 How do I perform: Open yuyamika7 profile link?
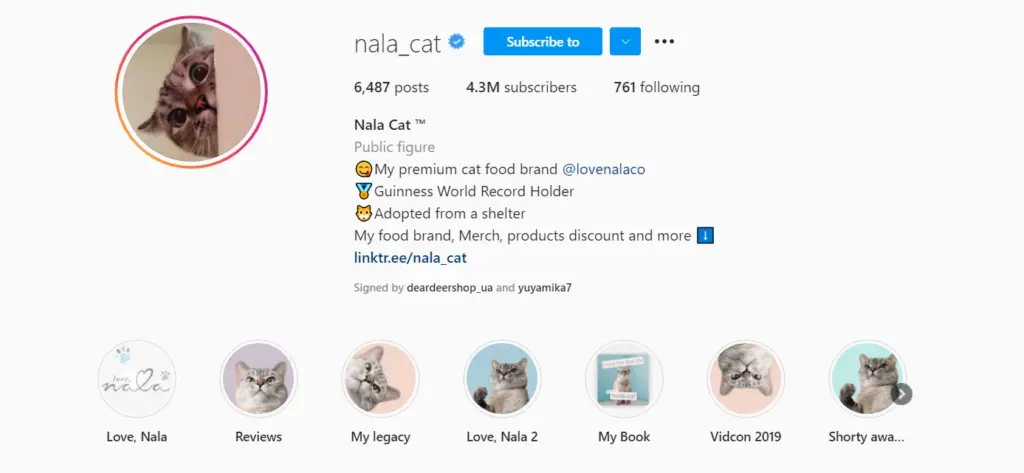point(544,288)
